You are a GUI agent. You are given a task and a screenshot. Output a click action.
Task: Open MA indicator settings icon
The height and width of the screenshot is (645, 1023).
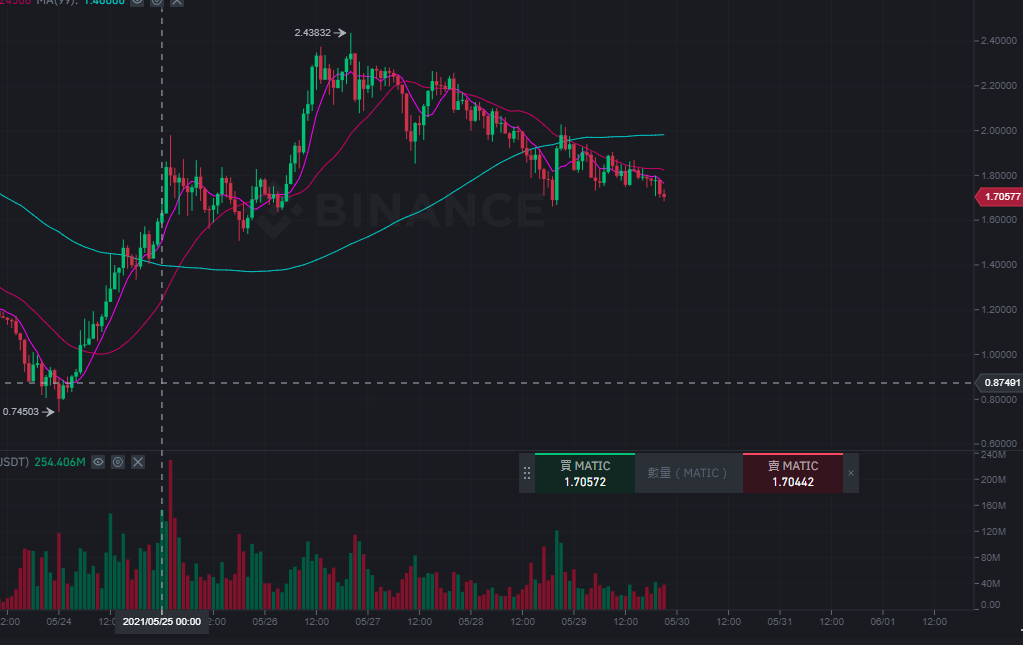[157, 2]
